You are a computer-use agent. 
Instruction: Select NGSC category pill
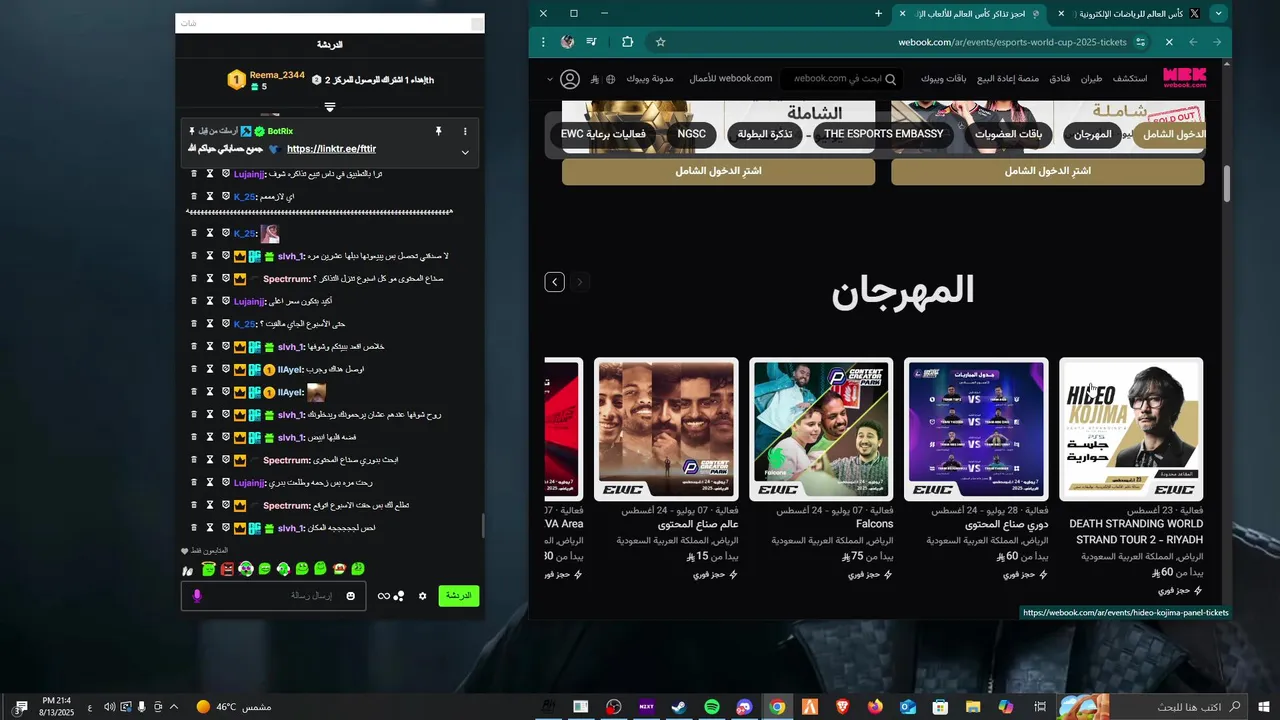(691, 134)
